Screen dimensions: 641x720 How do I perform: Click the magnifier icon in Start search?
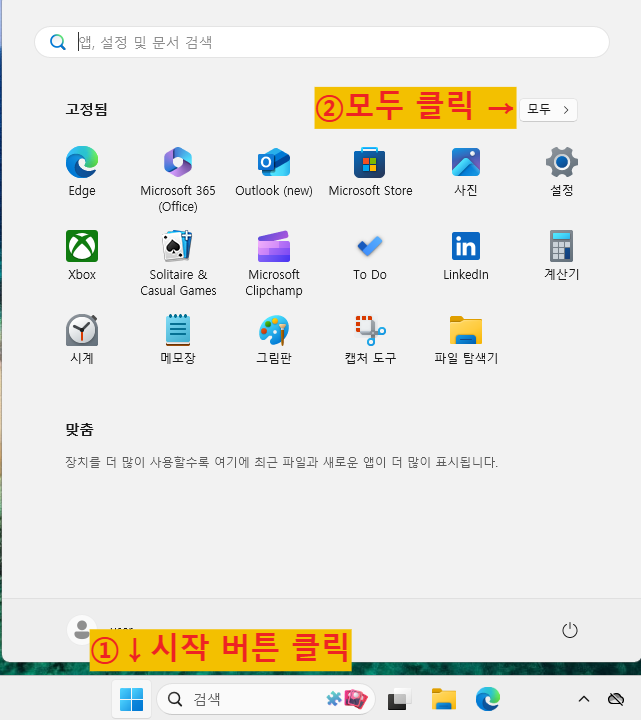click(58, 42)
